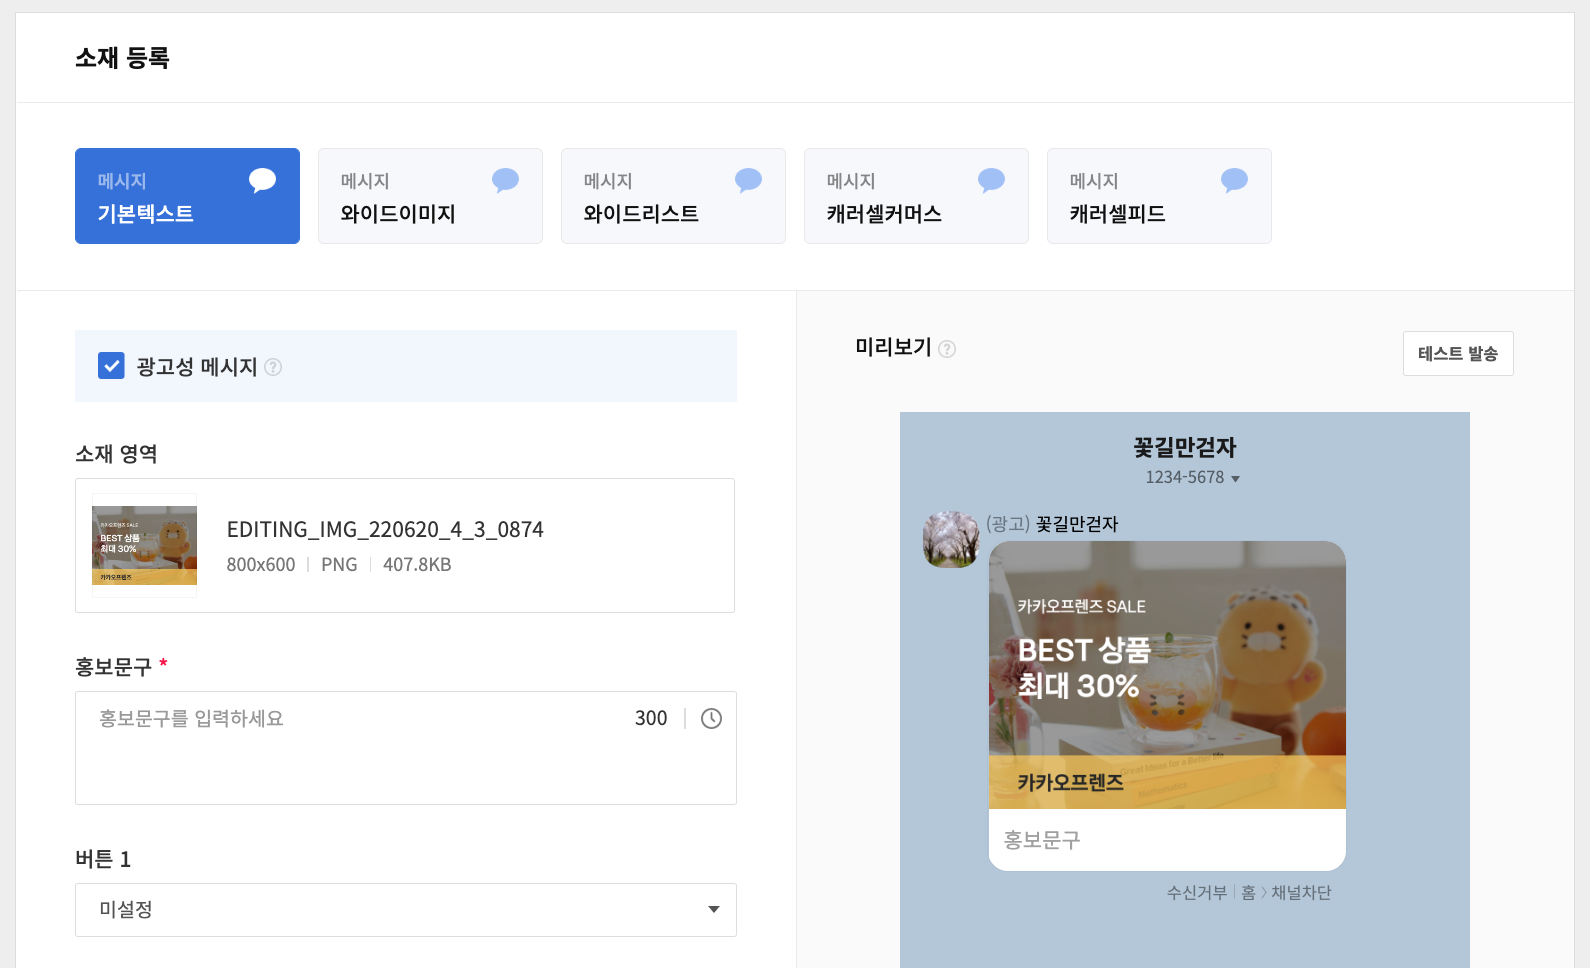This screenshot has height=968, width=1590.
Task: Click the 채널차단 link in preview
Action: (1301, 892)
